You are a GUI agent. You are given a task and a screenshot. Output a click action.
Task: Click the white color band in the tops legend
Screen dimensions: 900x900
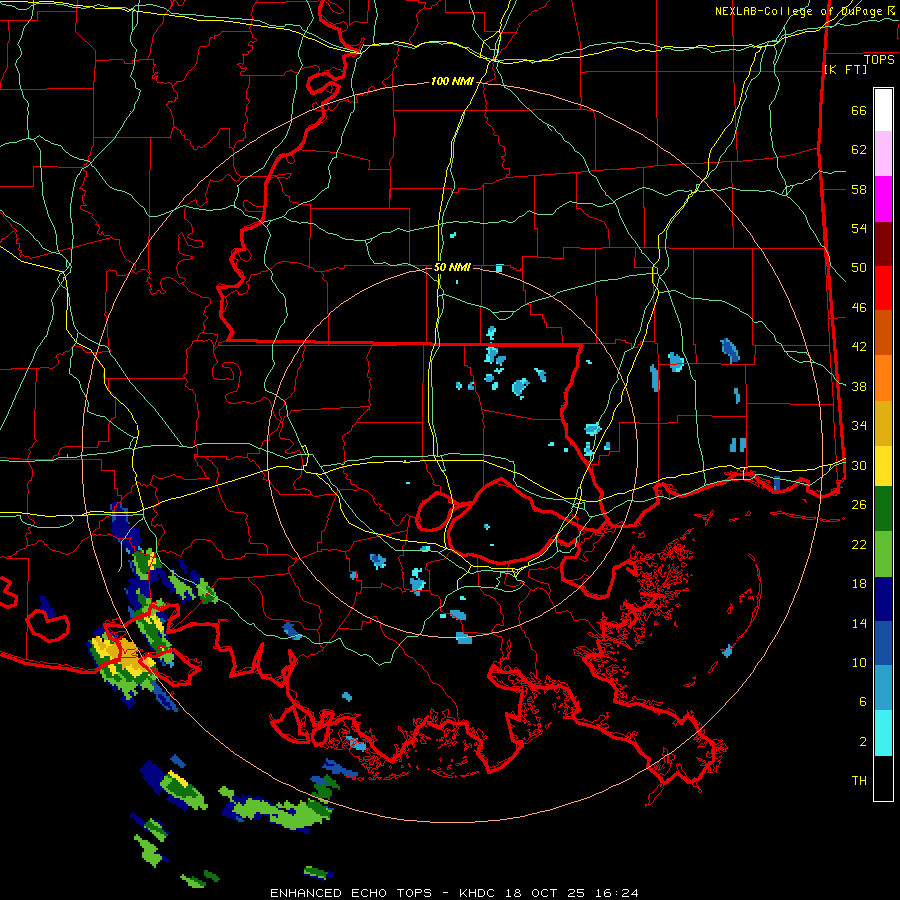coord(883,110)
